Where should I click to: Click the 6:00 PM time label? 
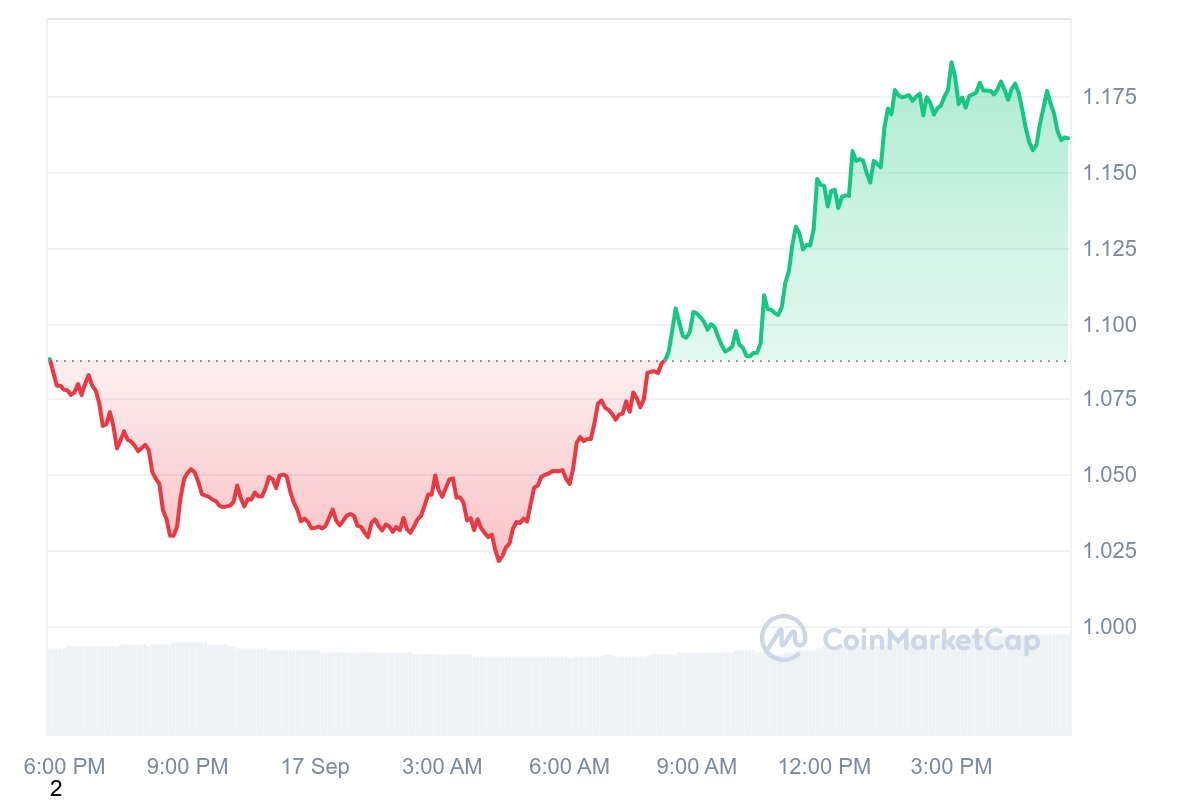pyautogui.click(x=64, y=767)
